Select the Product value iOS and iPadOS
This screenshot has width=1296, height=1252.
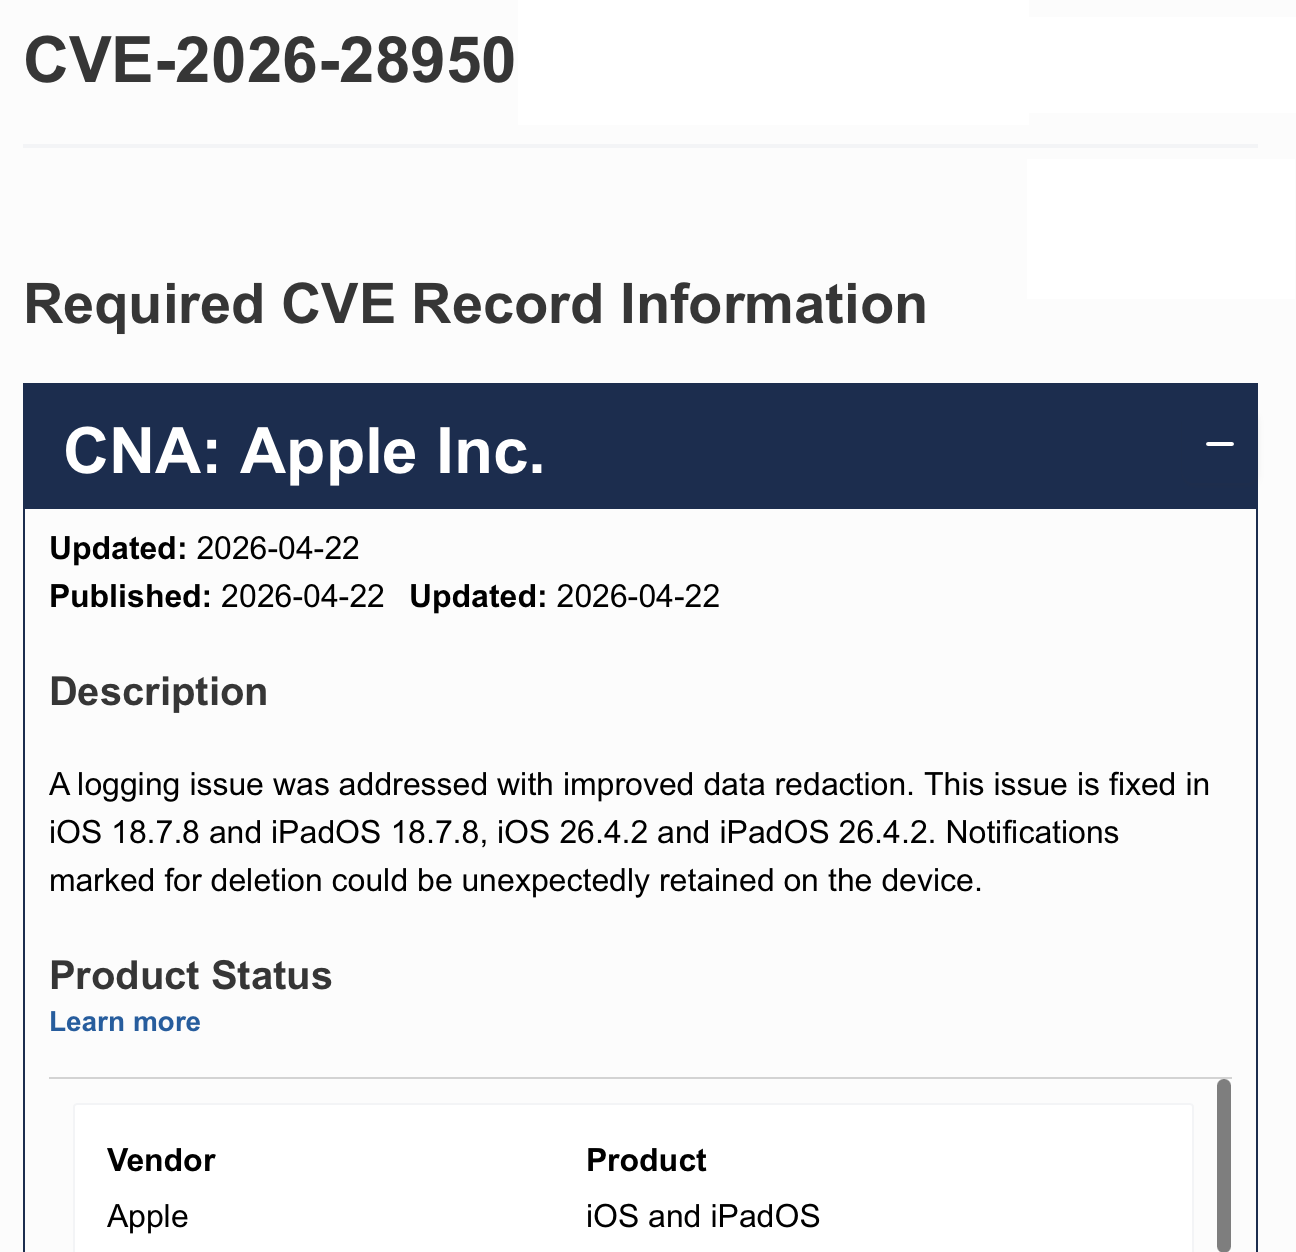(x=702, y=1216)
